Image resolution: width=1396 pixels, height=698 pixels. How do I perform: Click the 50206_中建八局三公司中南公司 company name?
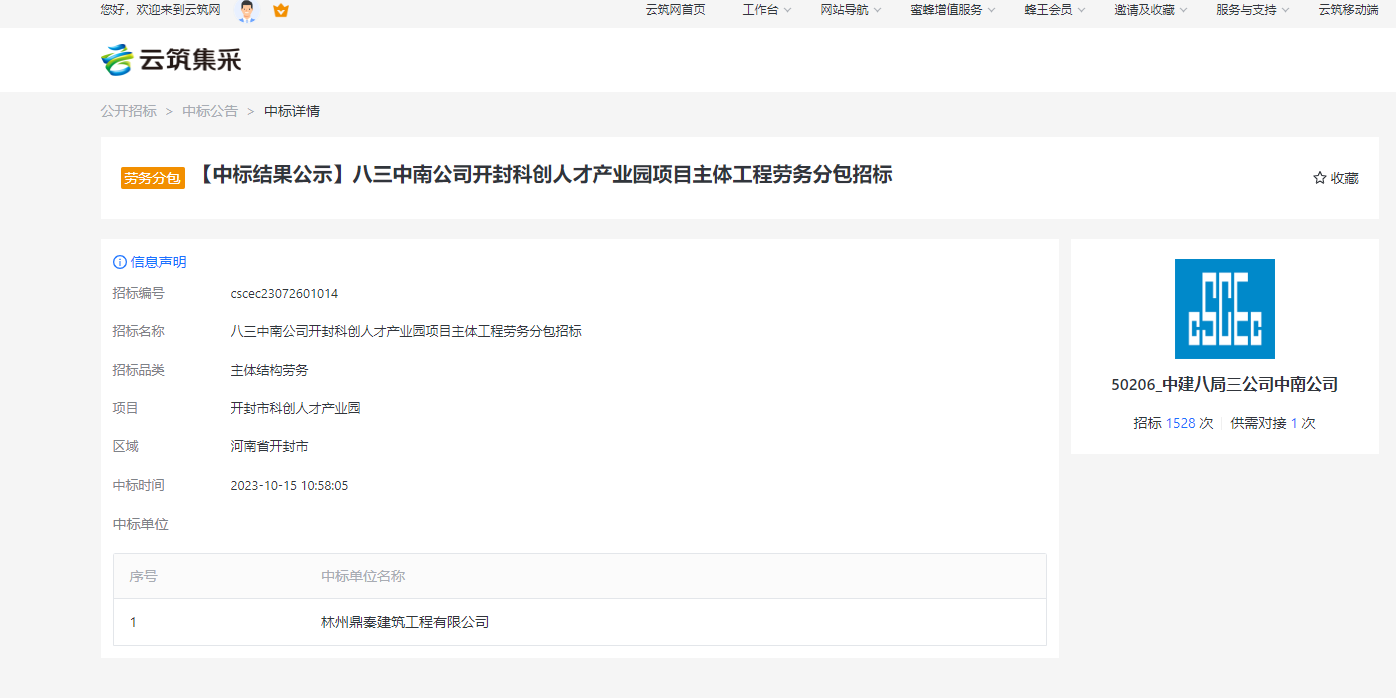pos(1224,384)
